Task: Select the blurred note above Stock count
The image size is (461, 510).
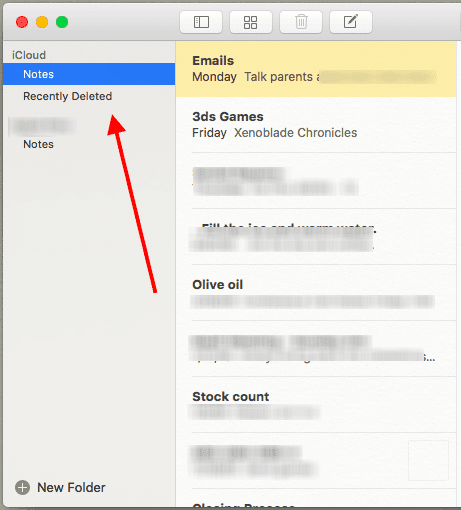Action: point(316,349)
